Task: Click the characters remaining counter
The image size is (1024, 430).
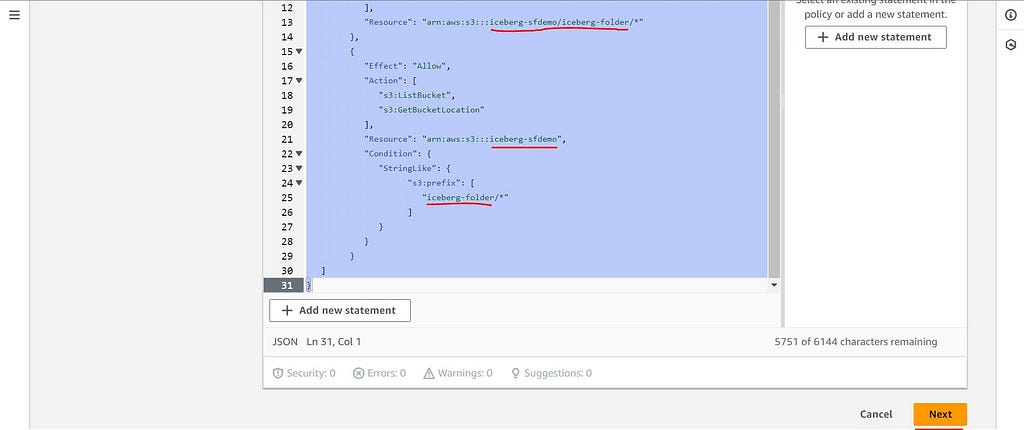Action: [856, 342]
